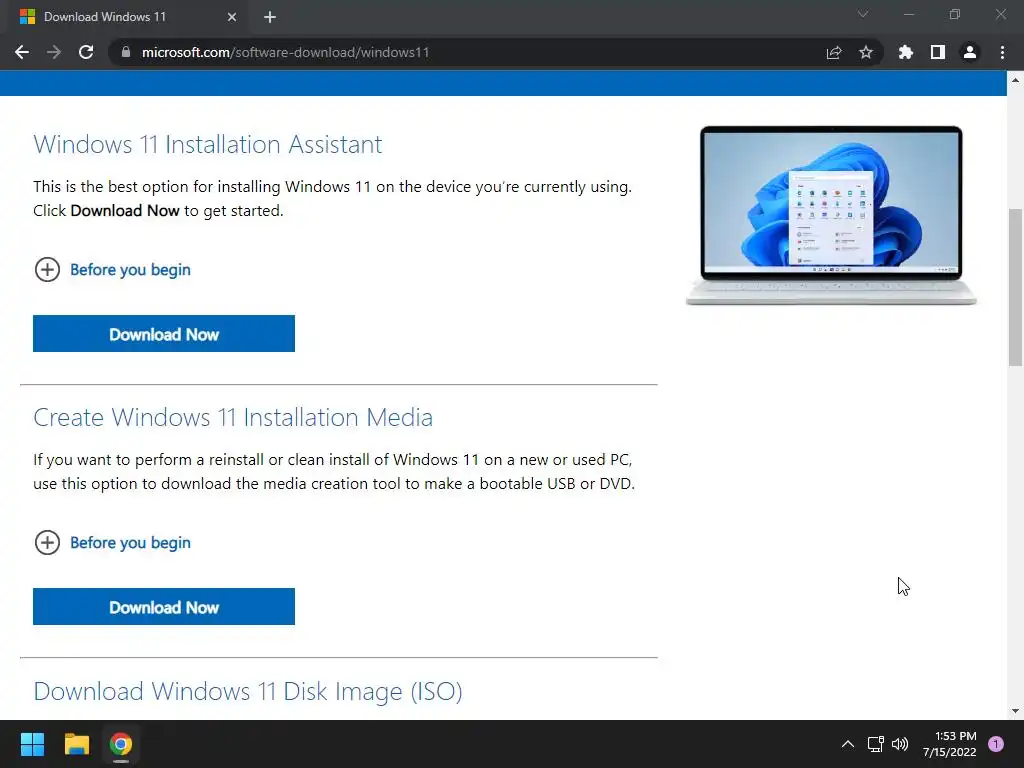This screenshot has width=1024, height=768.
Task: Show hidden system tray icons
Action: pos(848,744)
